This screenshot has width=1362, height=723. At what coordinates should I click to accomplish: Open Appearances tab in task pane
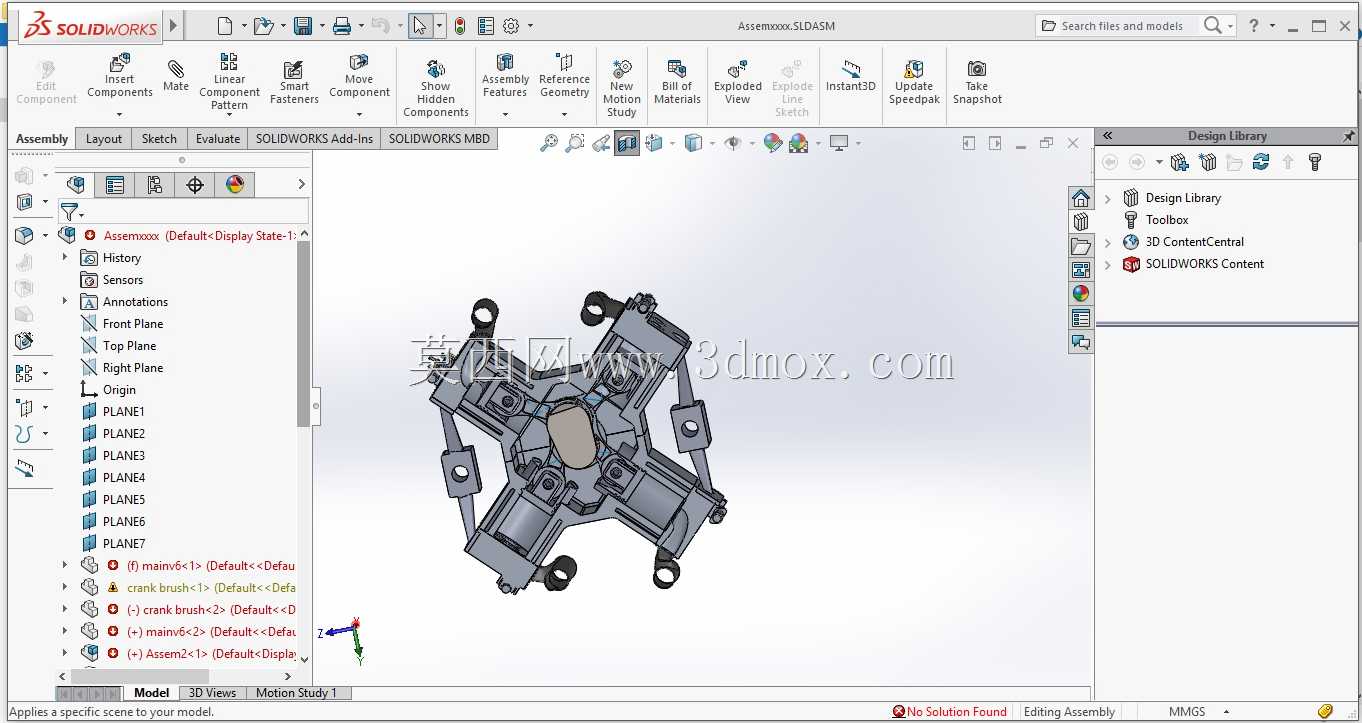[1081, 294]
